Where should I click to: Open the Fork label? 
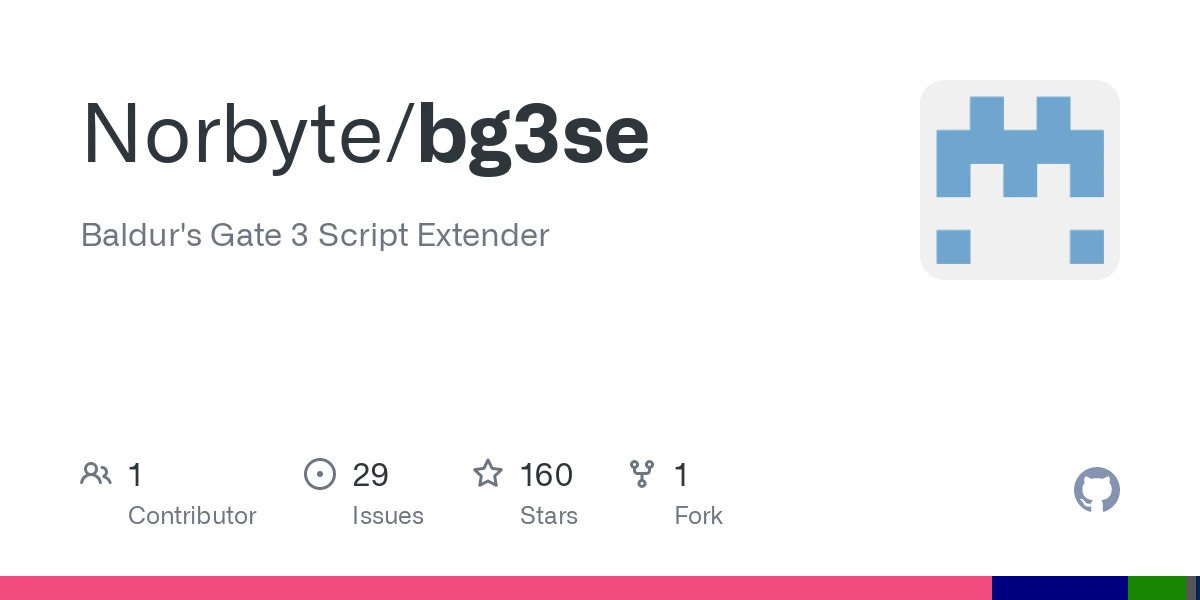(698, 516)
